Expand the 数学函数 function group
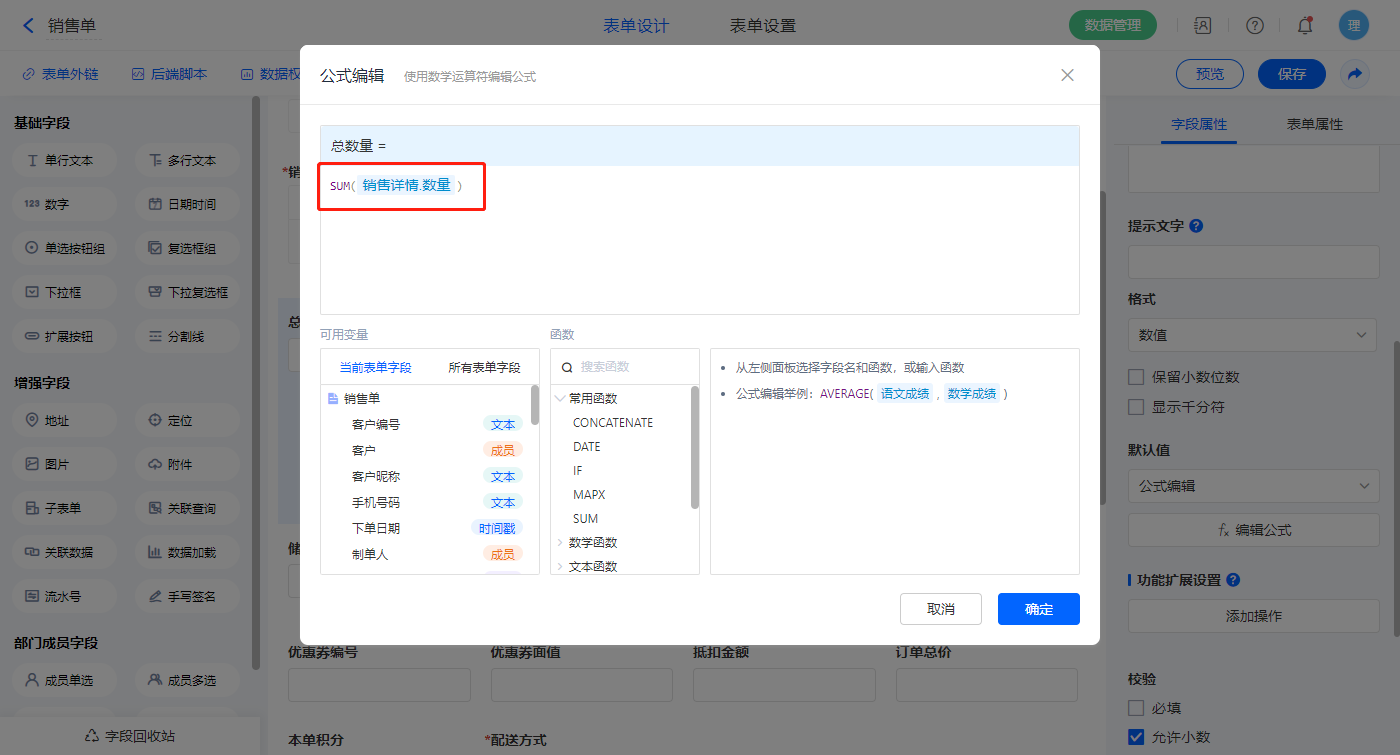 click(592, 542)
